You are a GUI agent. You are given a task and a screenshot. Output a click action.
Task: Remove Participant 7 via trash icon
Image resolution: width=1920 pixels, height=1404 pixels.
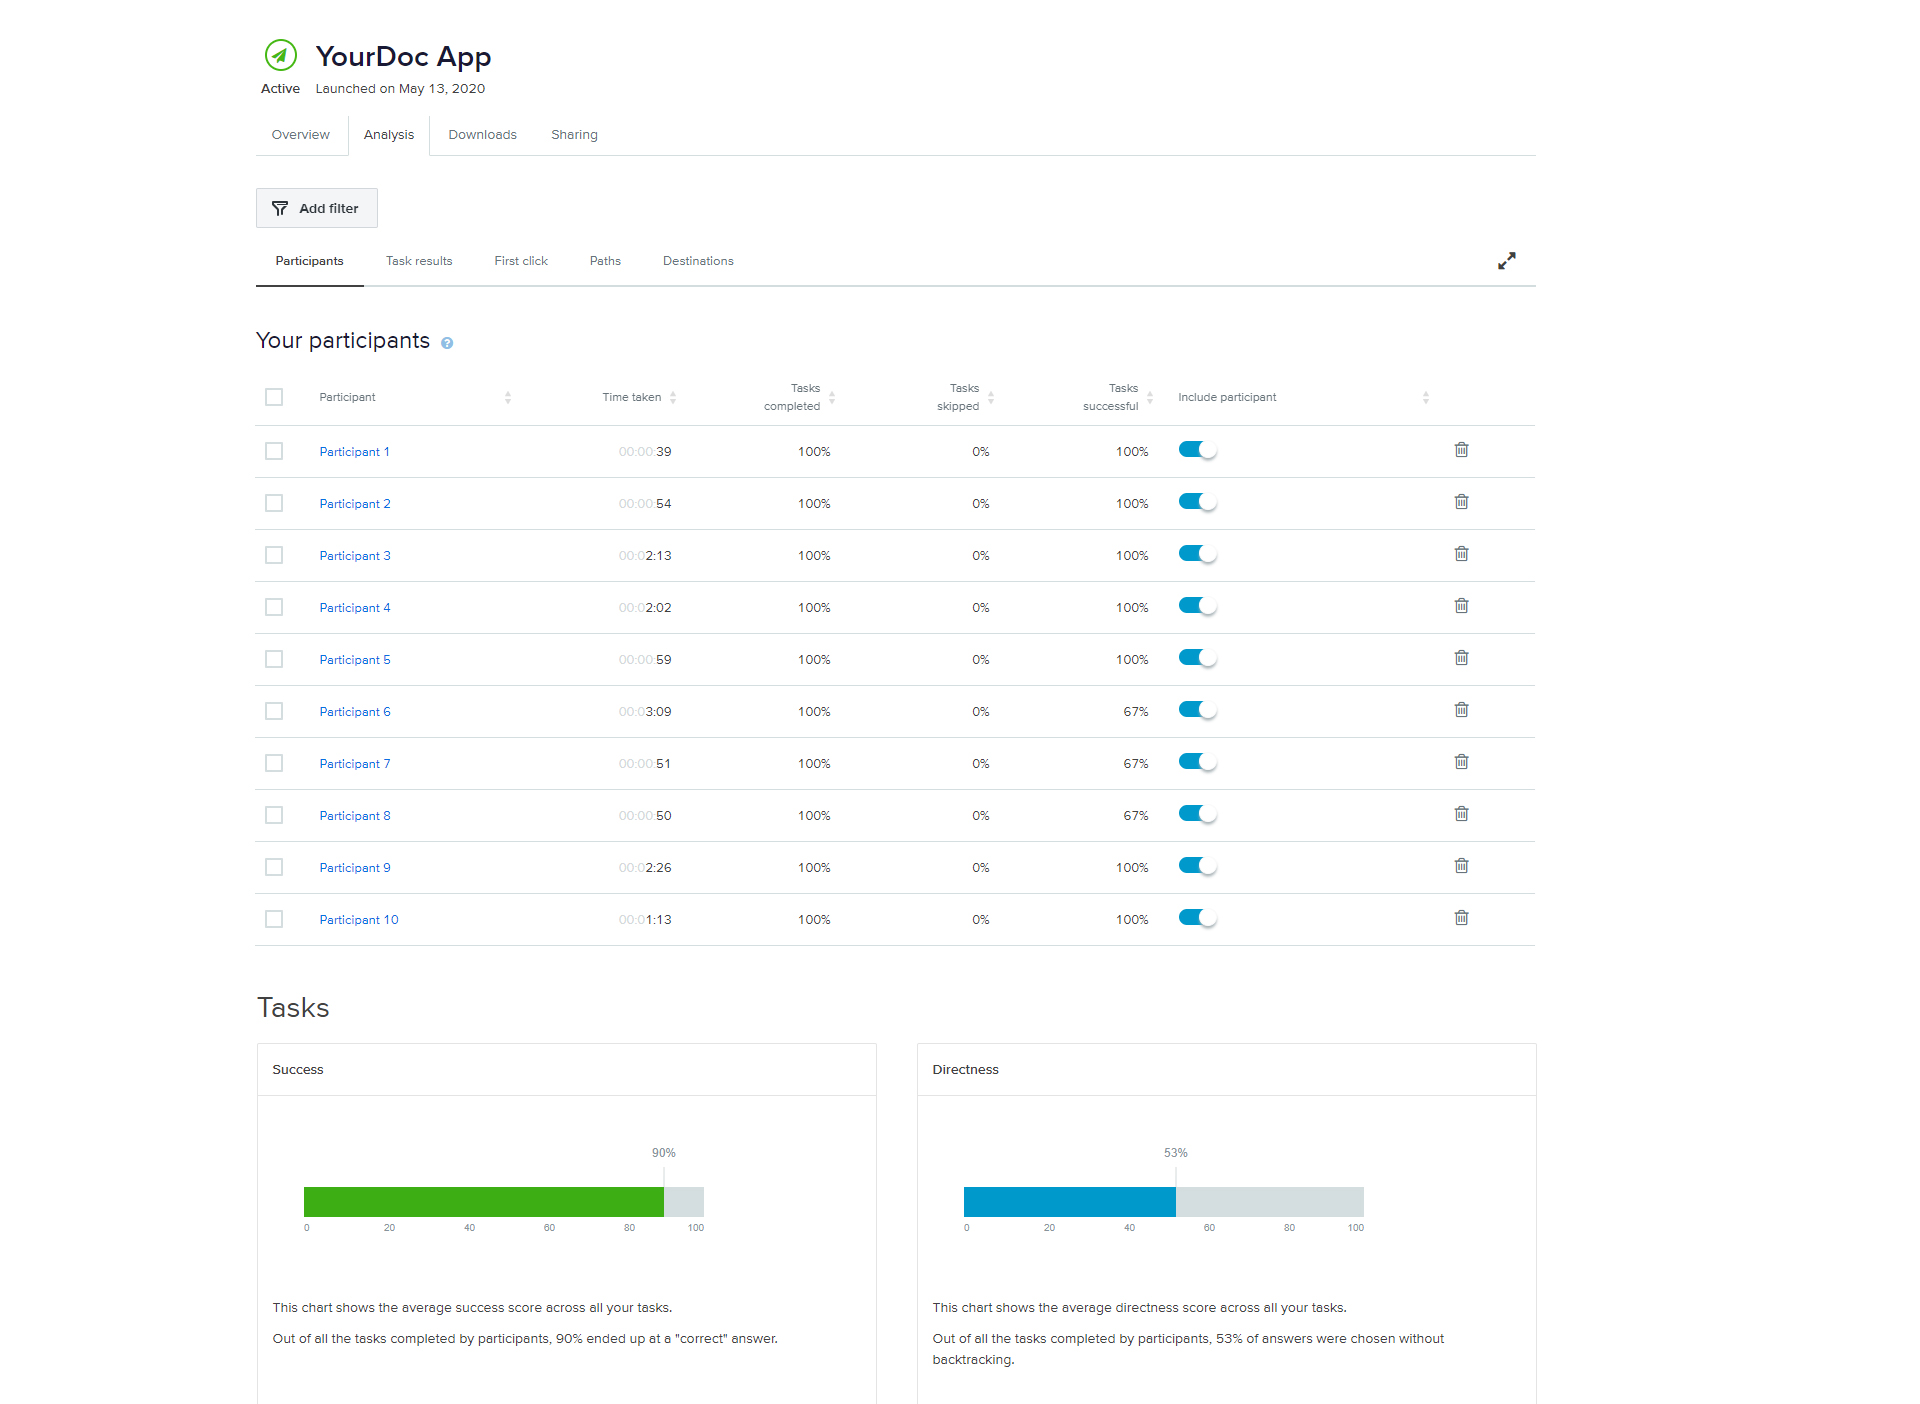tap(1461, 762)
